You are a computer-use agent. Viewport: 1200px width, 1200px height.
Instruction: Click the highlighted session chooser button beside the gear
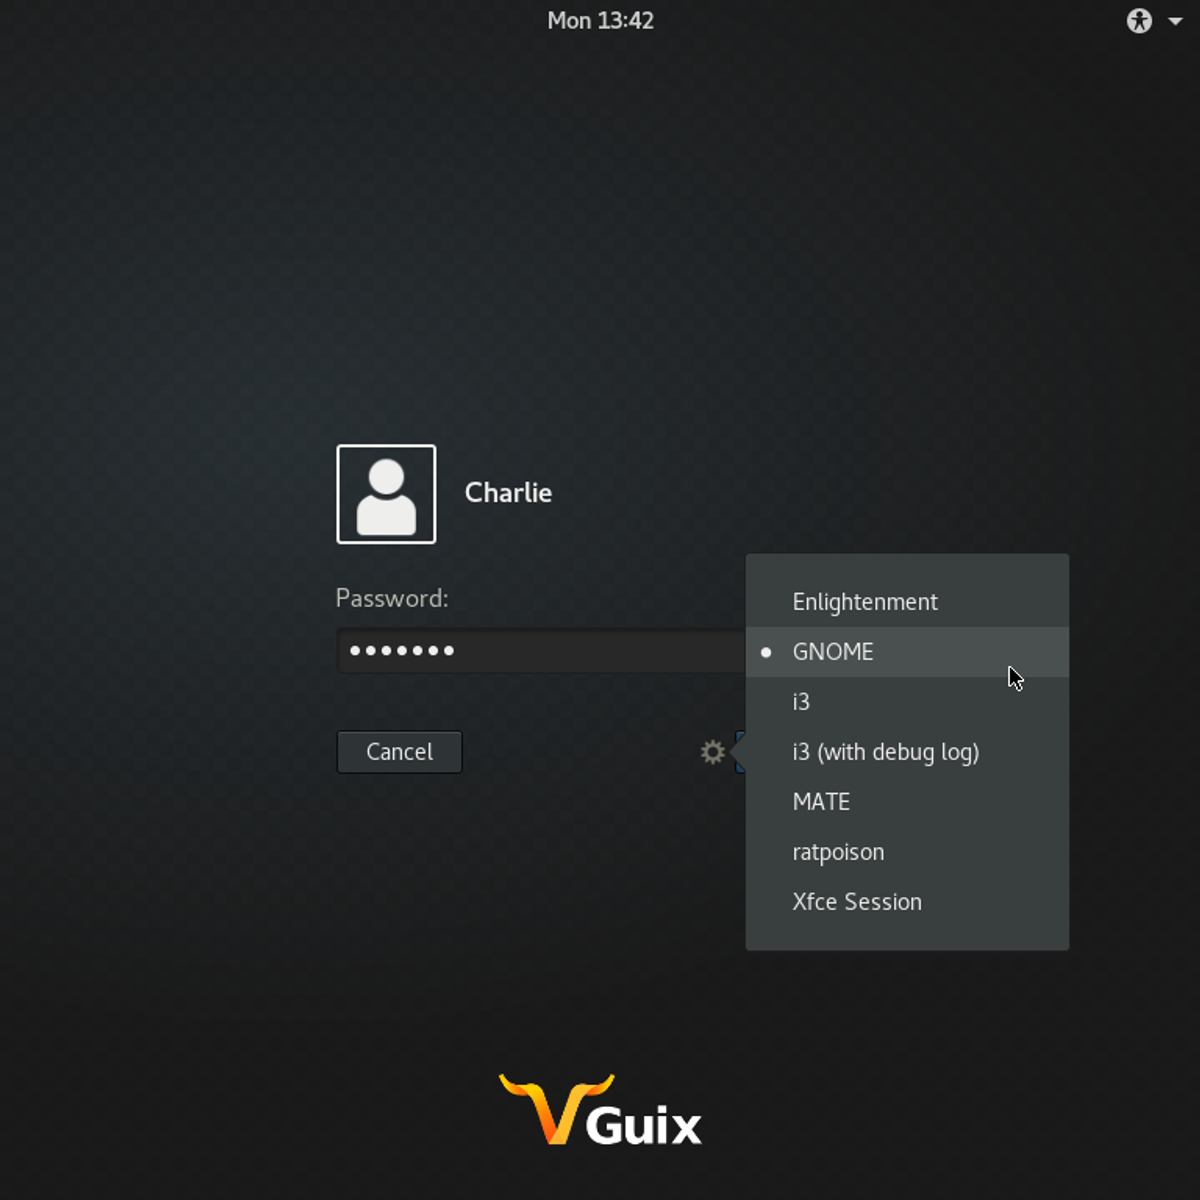(740, 752)
